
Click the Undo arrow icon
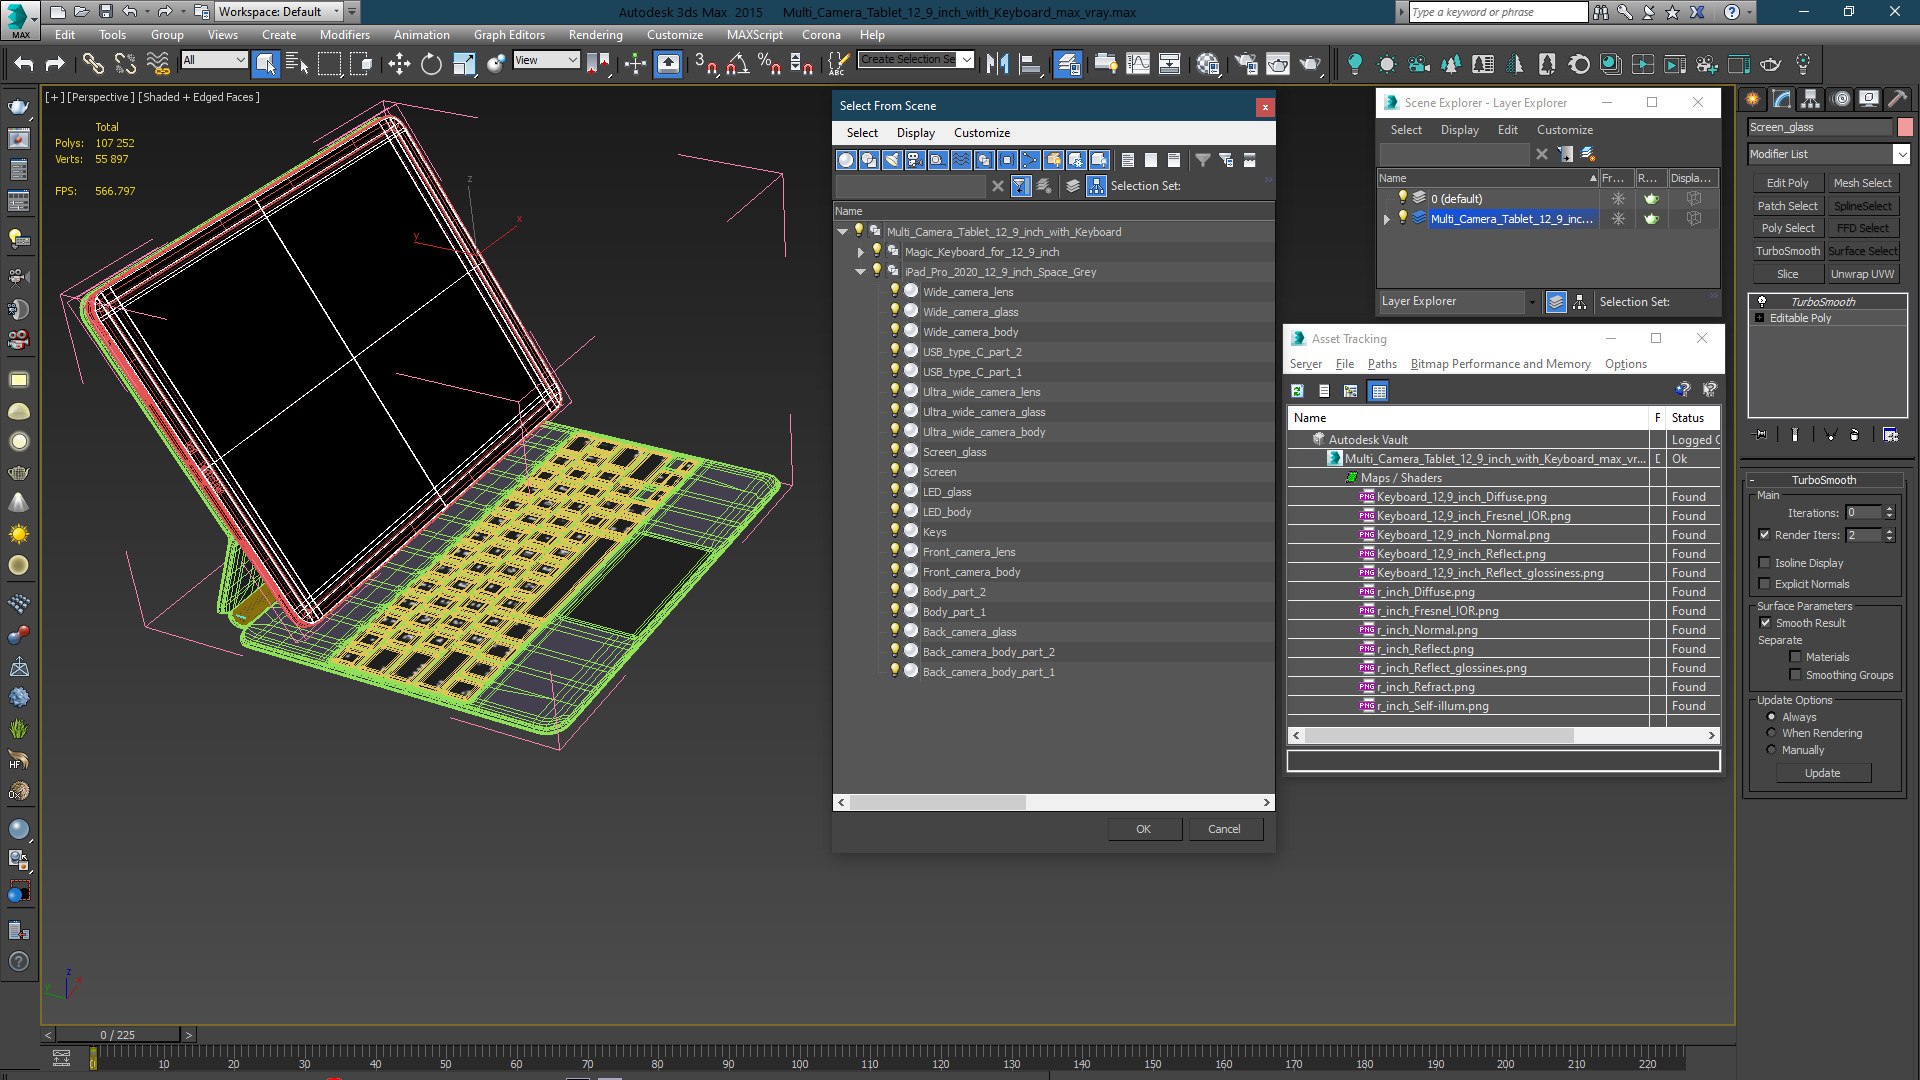tap(24, 65)
